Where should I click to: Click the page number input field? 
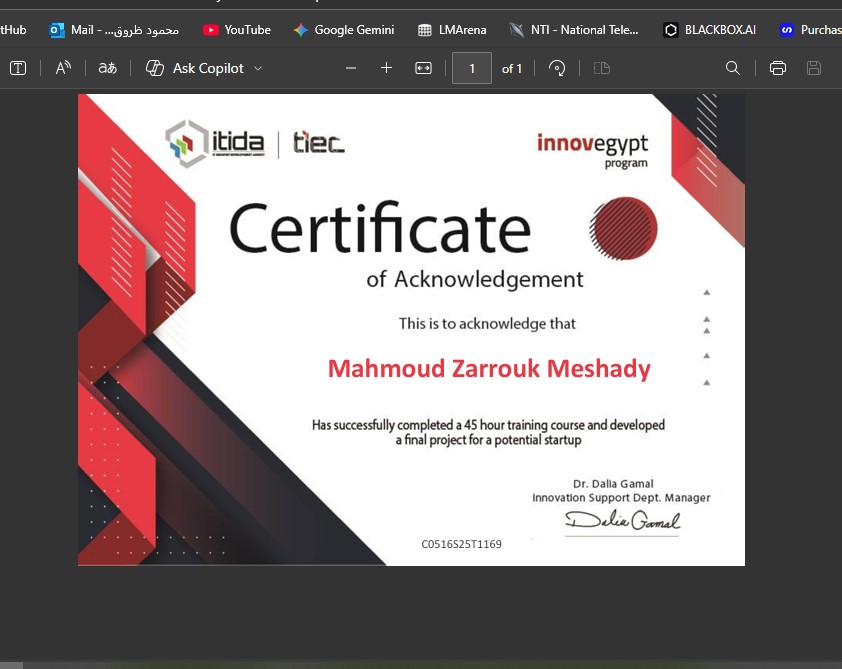click(x=471, y=68)
